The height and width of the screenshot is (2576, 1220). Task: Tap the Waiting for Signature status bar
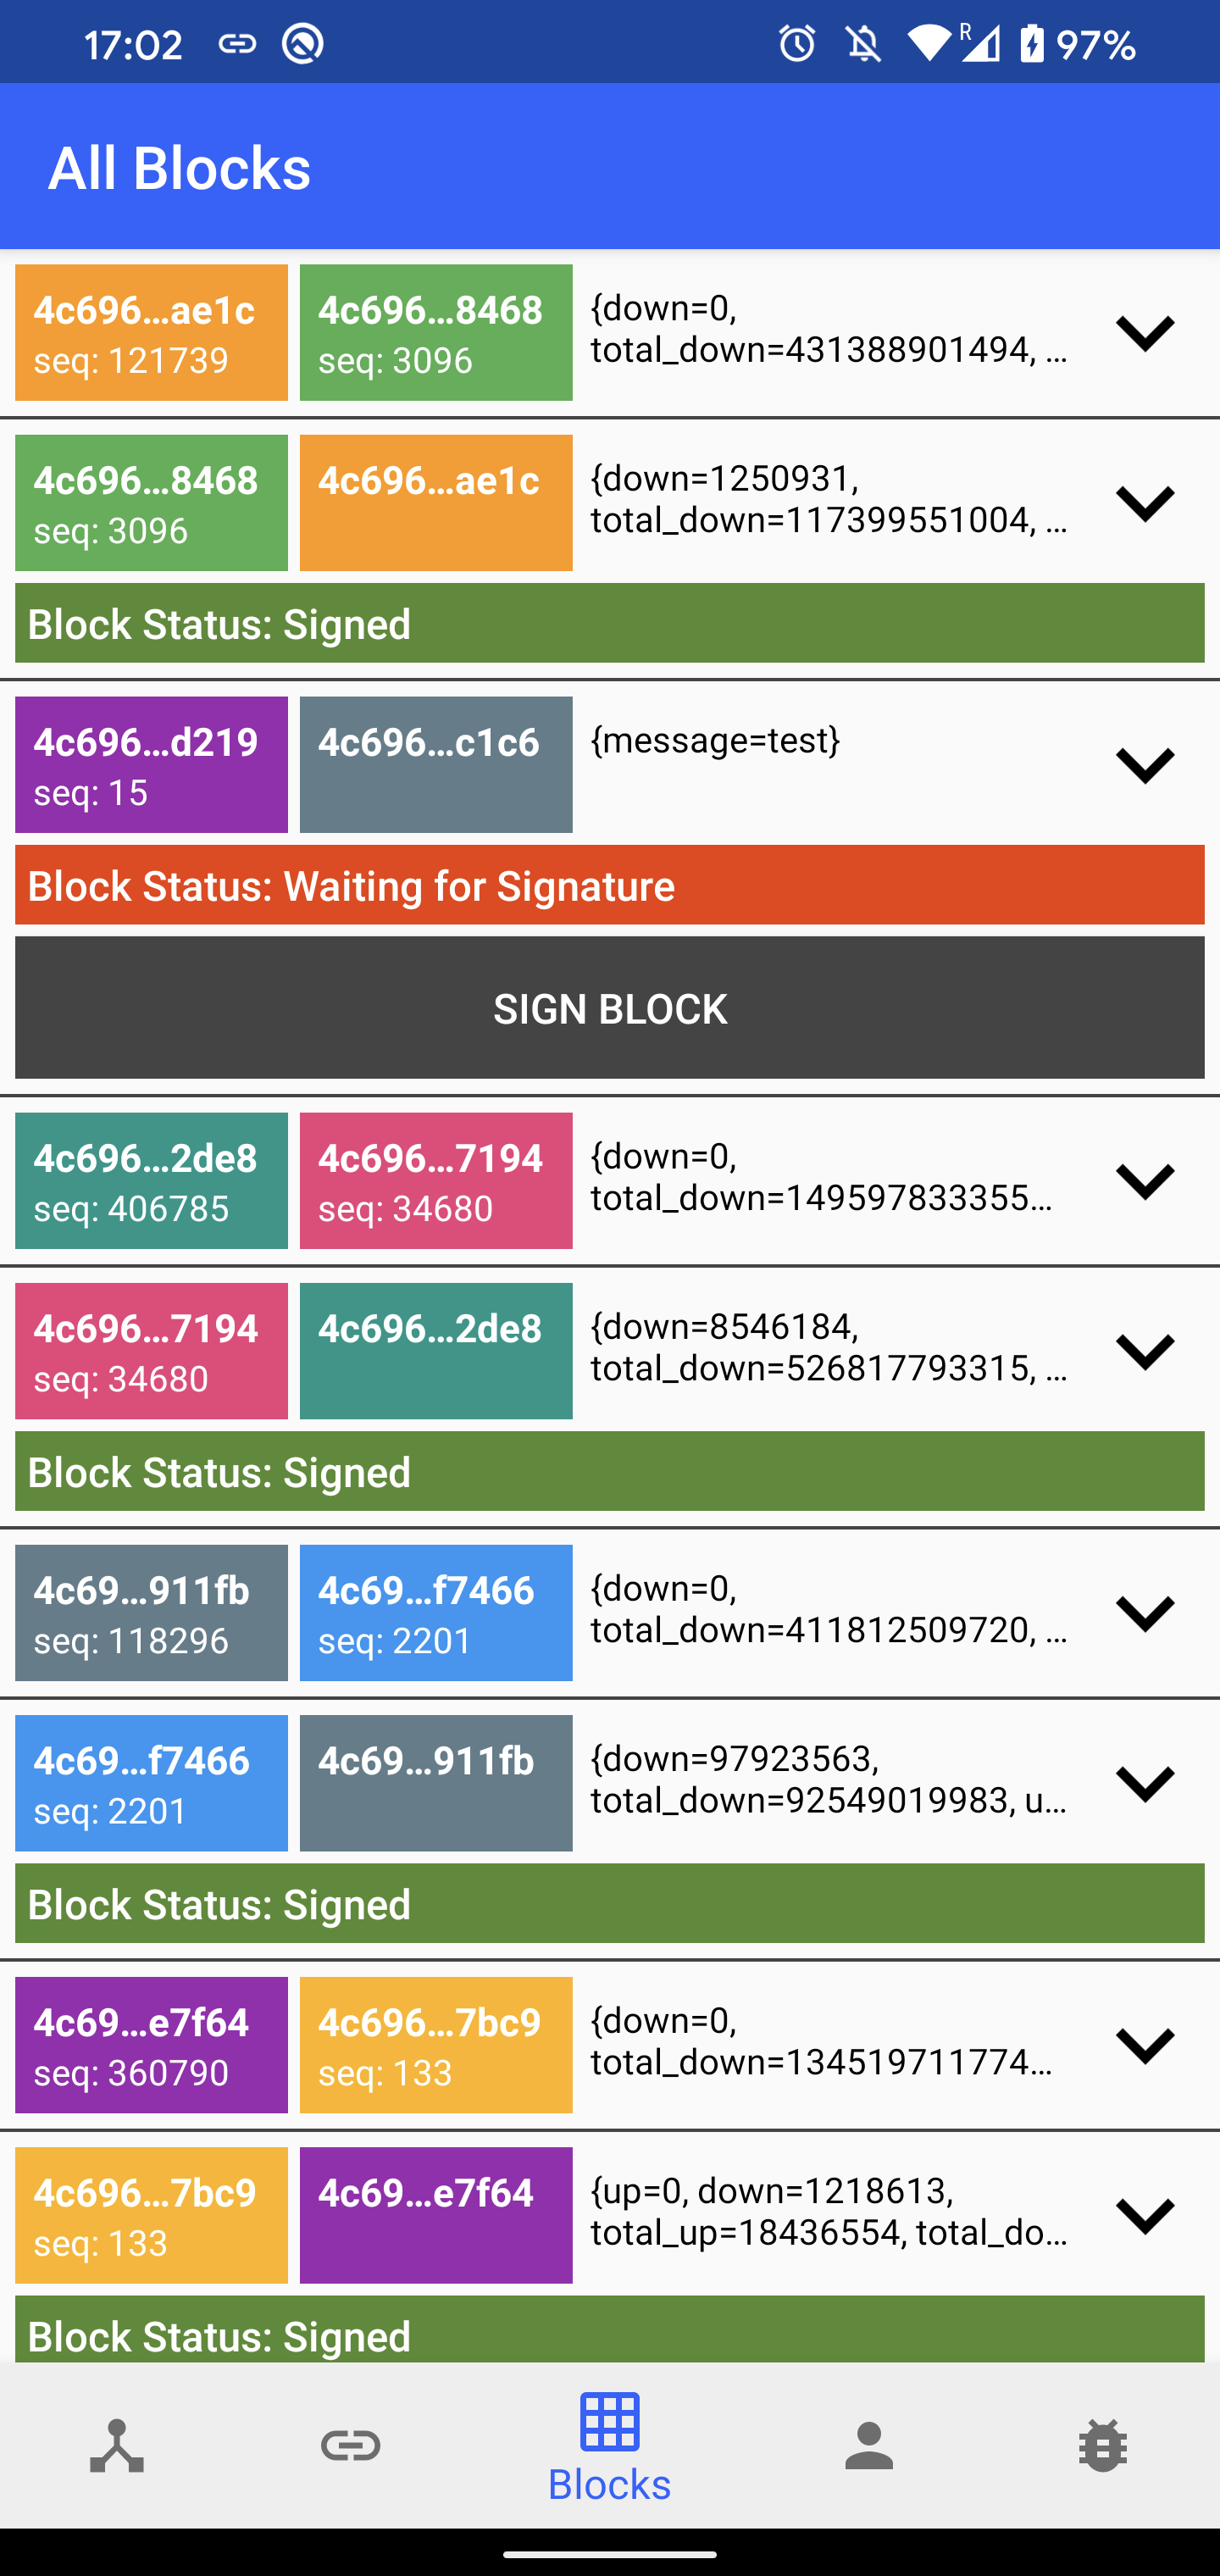pyautogui.click(x=610, y=885)
